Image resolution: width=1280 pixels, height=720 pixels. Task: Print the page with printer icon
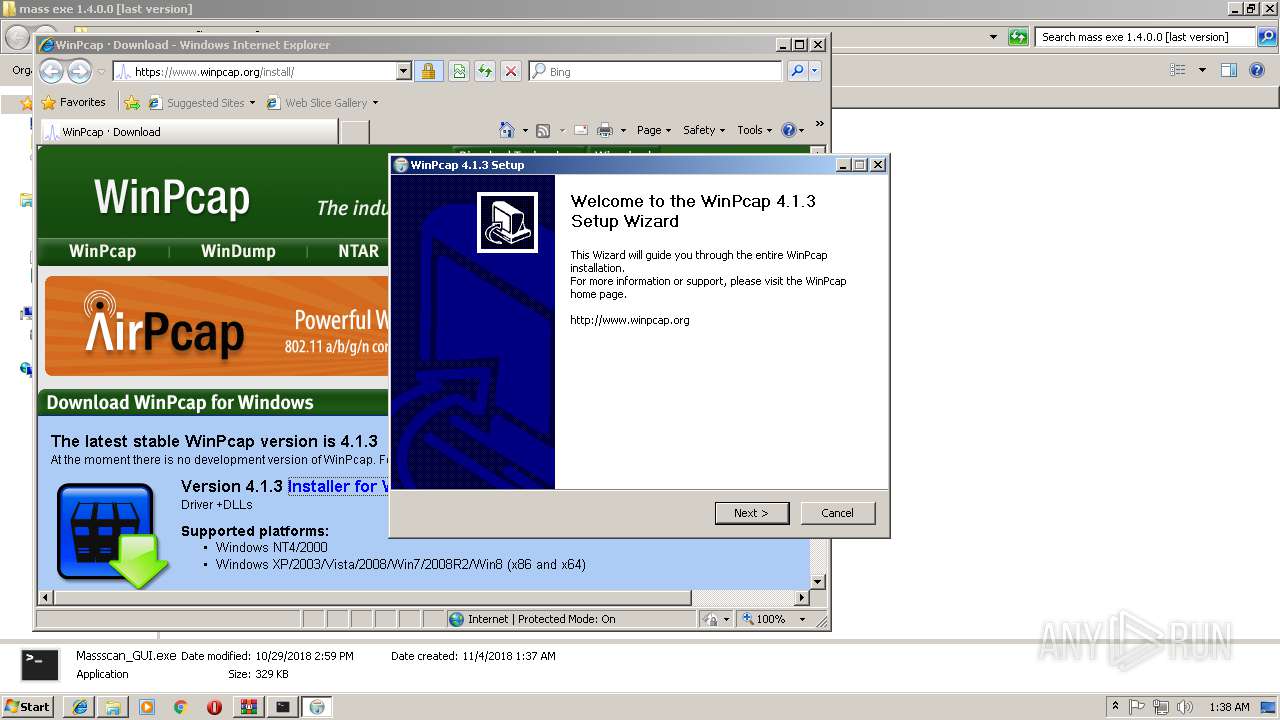pyautogui.click(x=604, y=130)
